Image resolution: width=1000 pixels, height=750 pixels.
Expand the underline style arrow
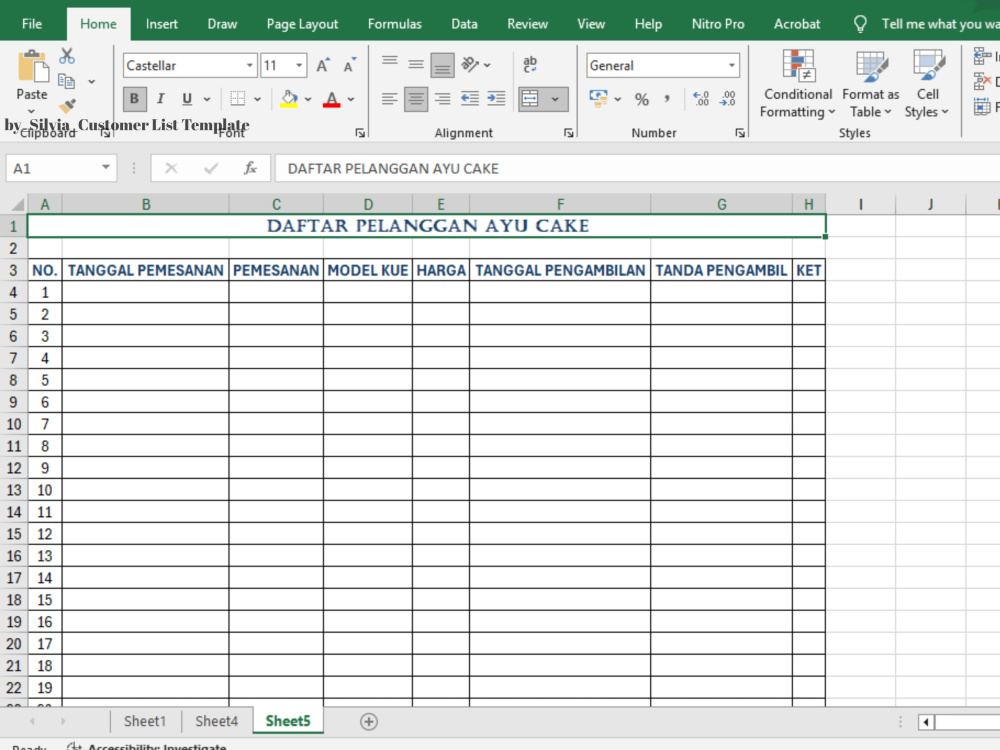click(207, 99)
